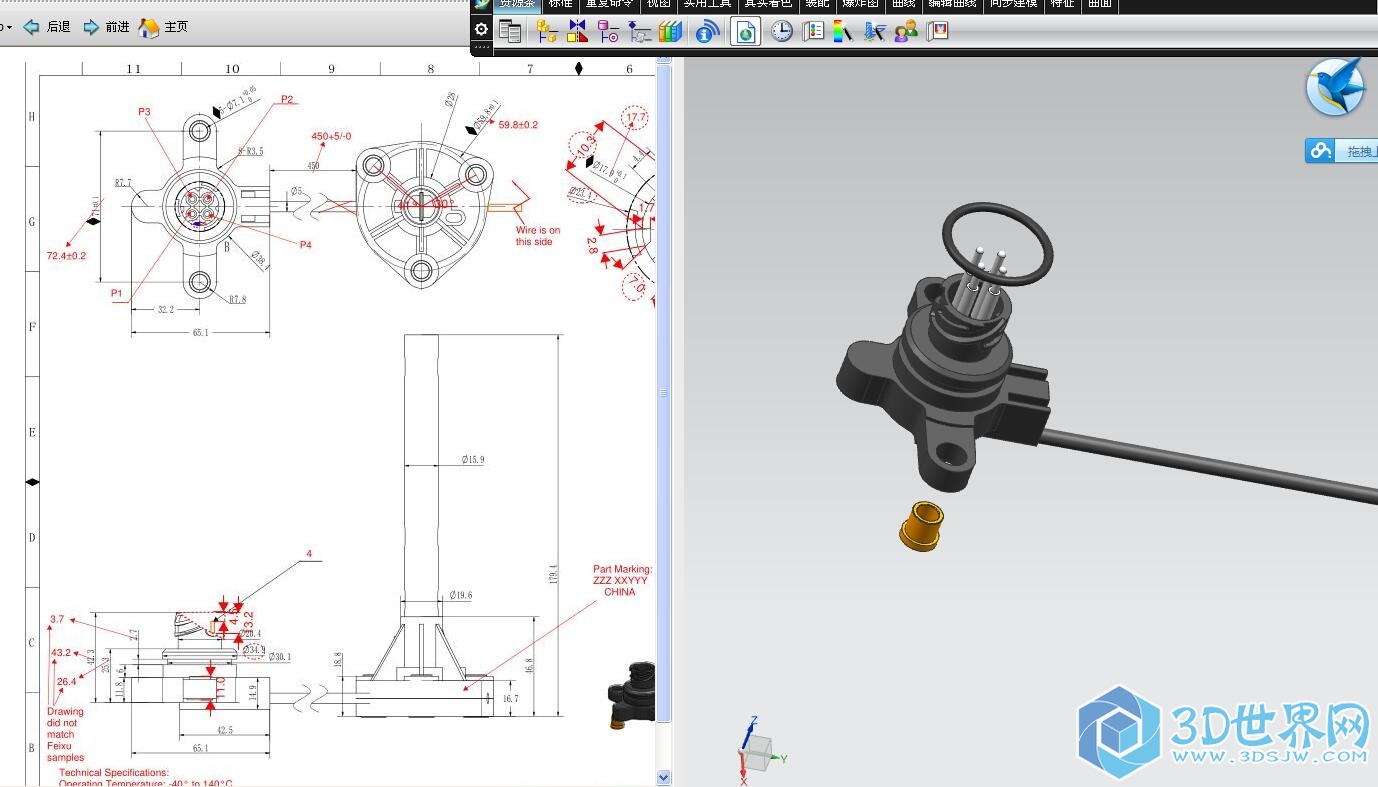The height and width of the screenshot is (787, 1378).
Task: Click the red dimension '26.4'
Action: [66, 682]
